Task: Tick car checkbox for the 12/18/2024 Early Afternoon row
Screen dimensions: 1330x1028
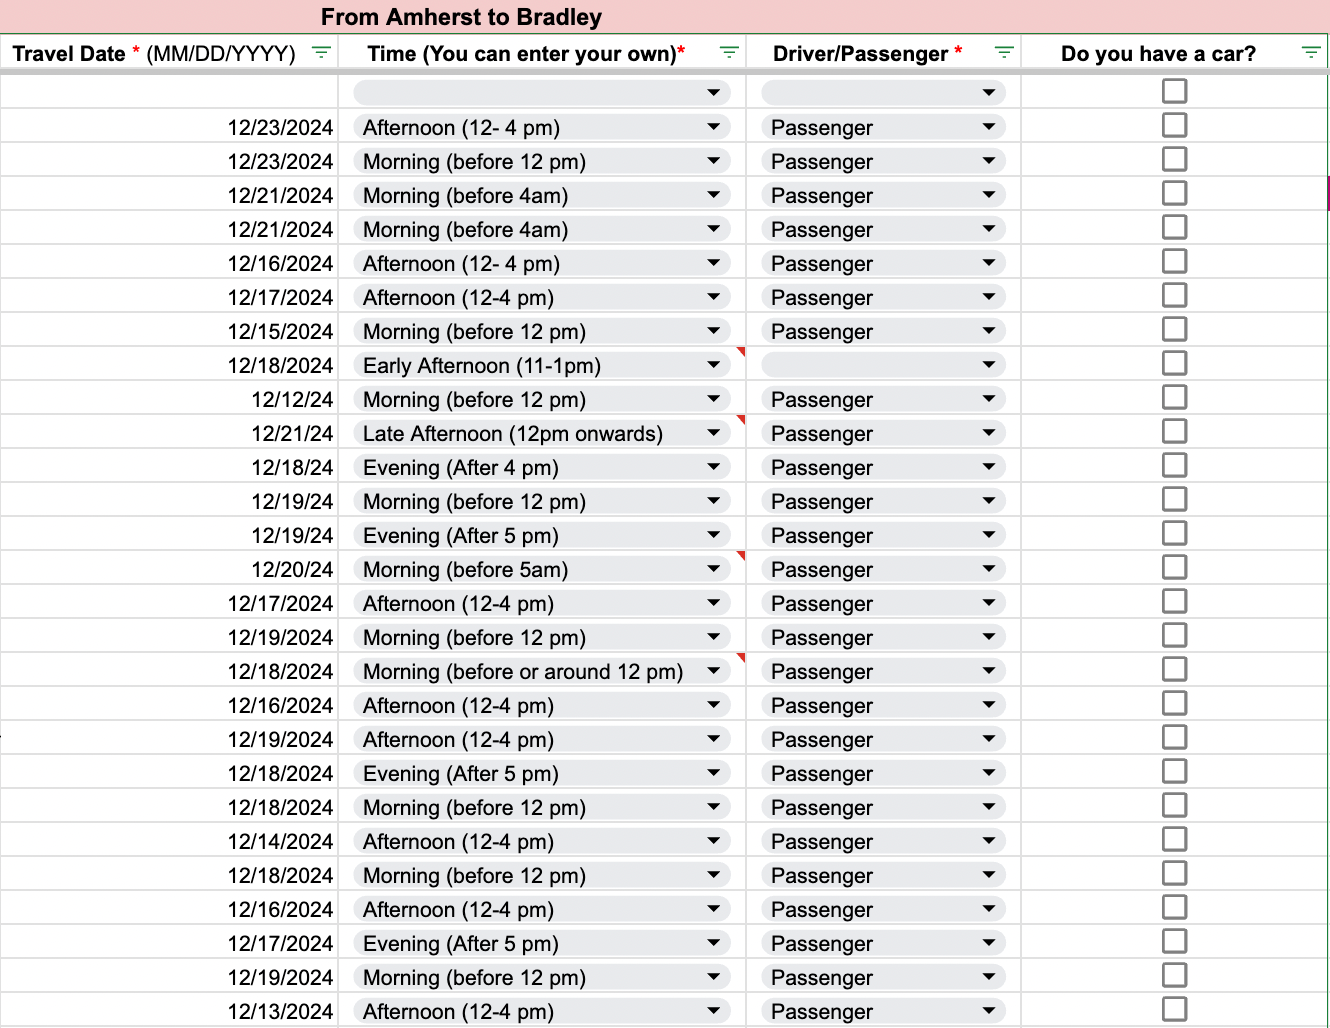Action: [x=1175, y=363]
